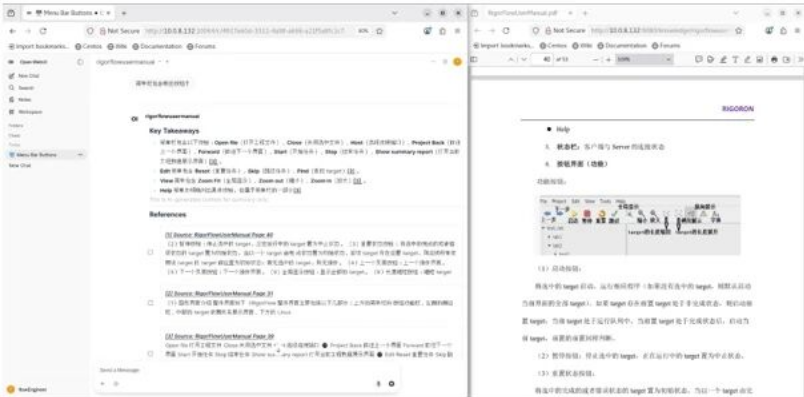
Task: Select the Menu Bar Buttons browser tab
Action: (70, 13)
